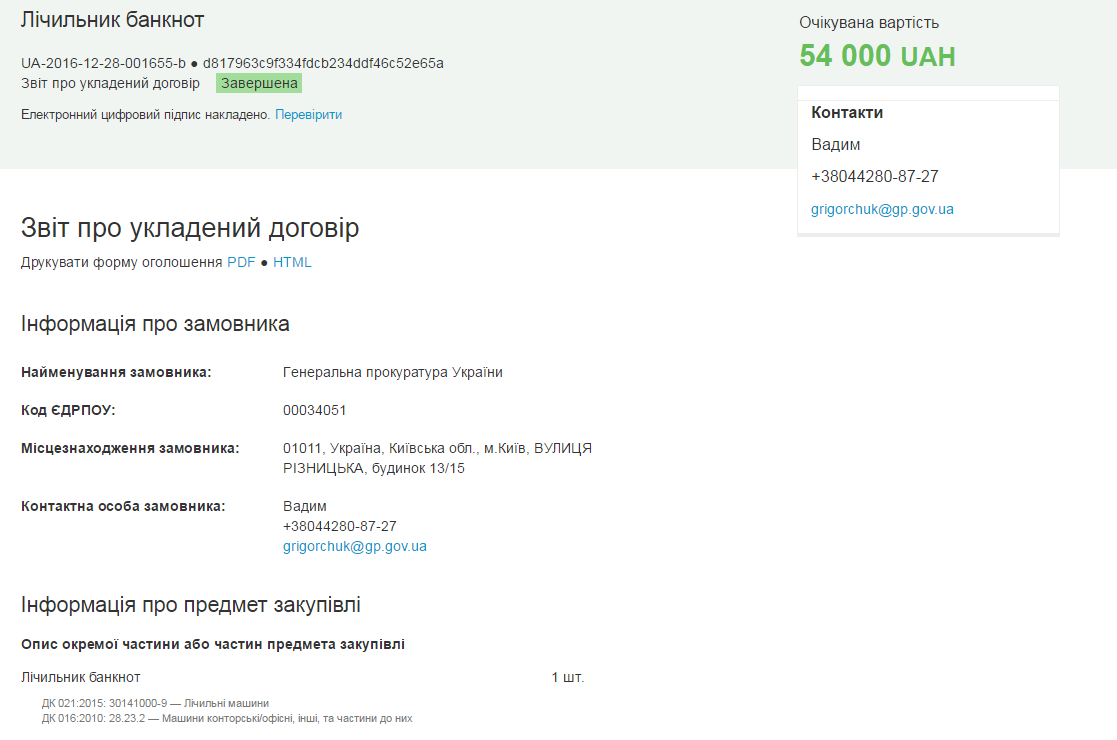Screen dimensions: 1117x740
Task: Click the address line starting with 01011, Україна
Action: [x=437, y=449]
